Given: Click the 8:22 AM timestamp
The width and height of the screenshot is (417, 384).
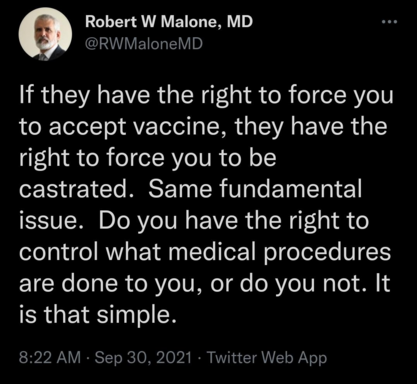Looking at the screenshot, I should point(50,358).
